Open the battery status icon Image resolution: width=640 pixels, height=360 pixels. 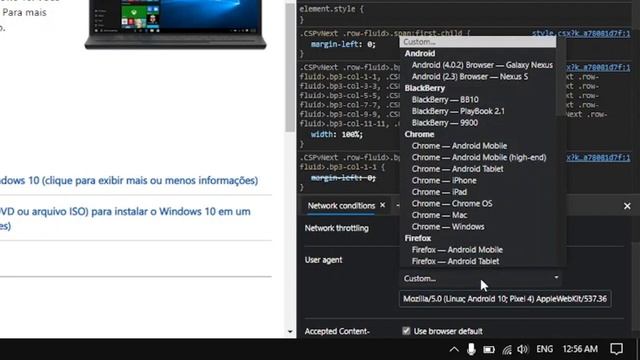point(489,349)
